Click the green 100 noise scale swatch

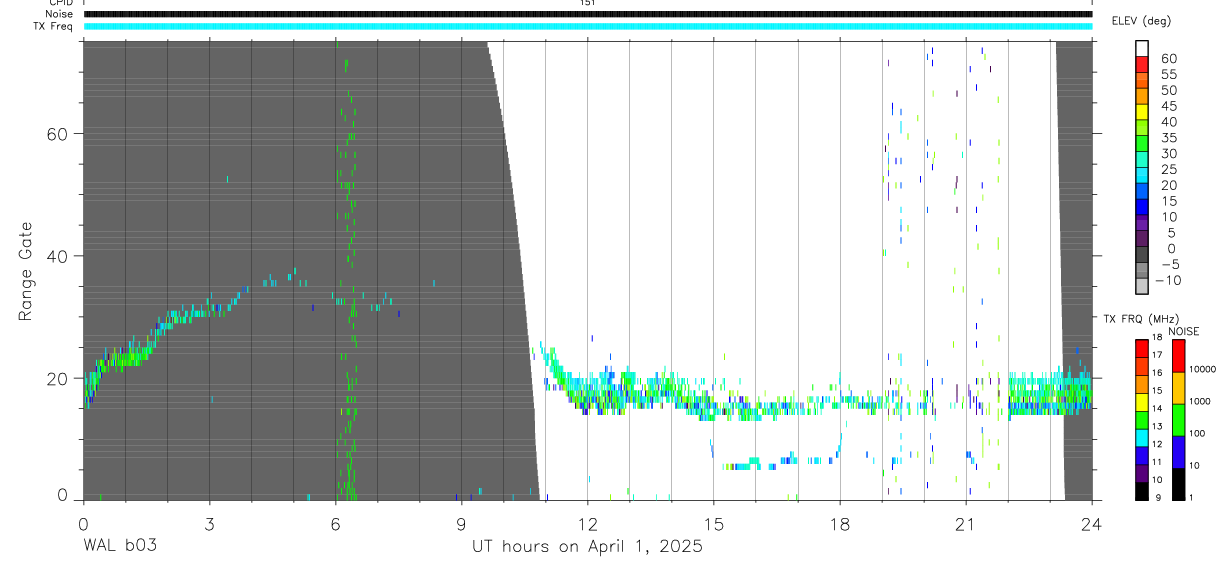[1178, 419]
